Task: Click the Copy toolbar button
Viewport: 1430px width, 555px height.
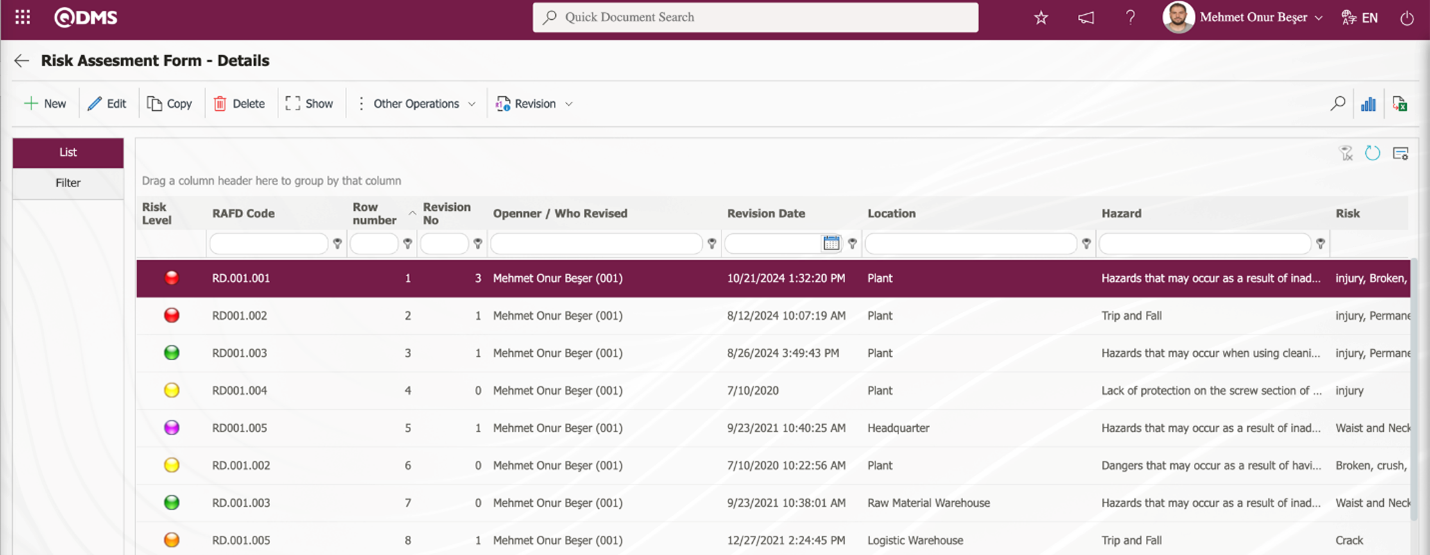Action: point(170,104)
